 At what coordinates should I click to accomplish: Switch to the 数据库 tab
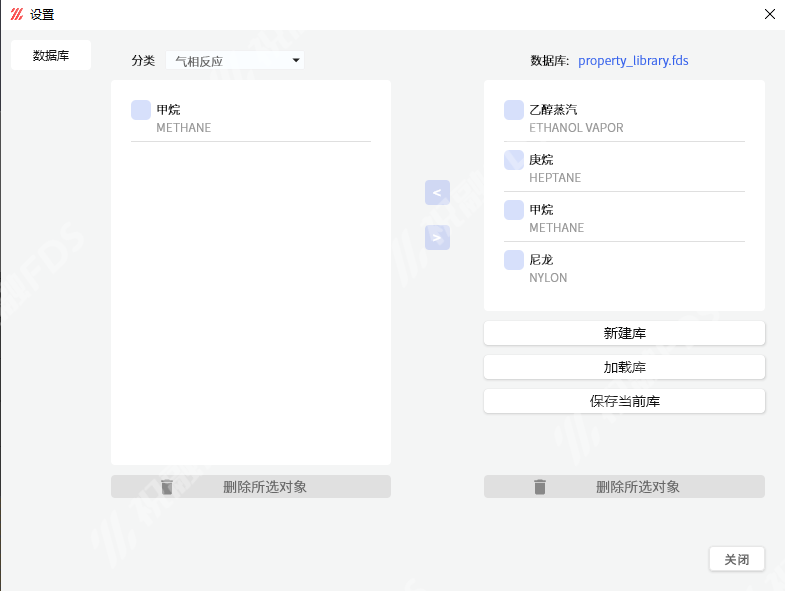point(51,56)
